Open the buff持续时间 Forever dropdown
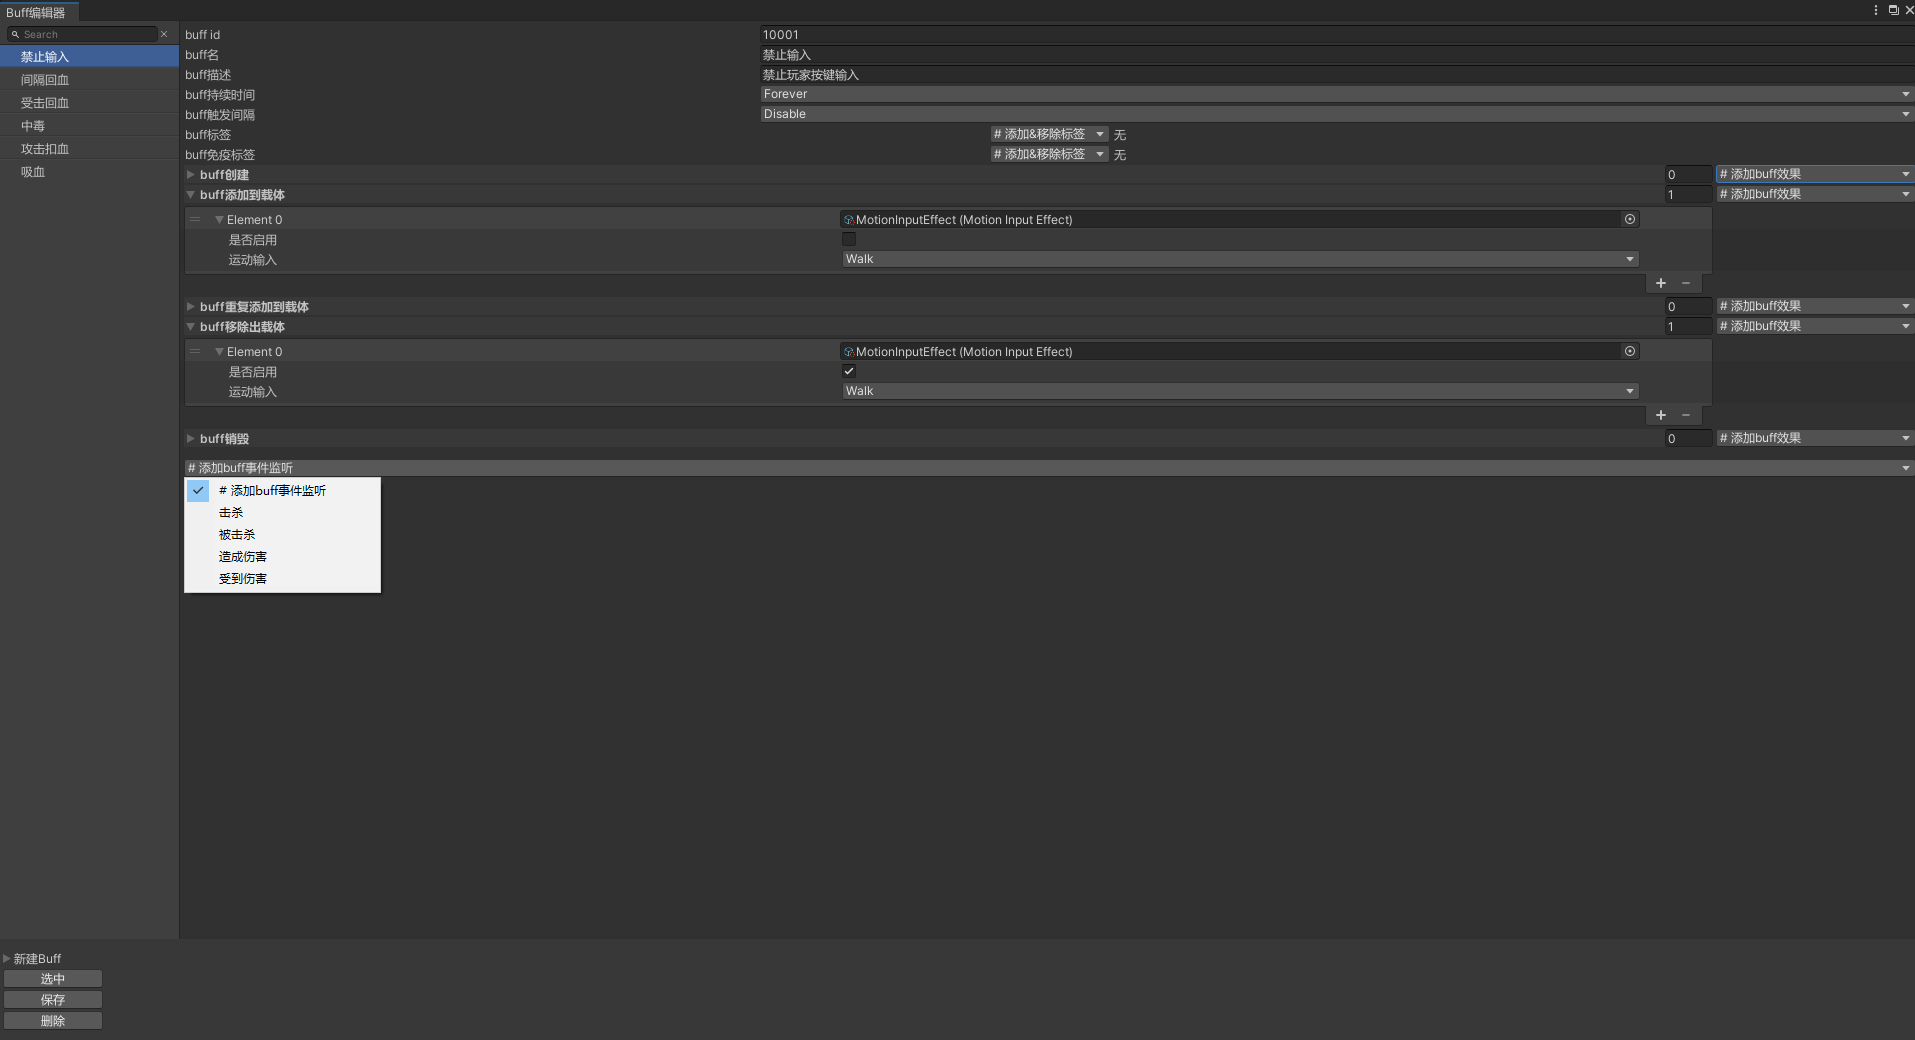 pos(1337,94)
